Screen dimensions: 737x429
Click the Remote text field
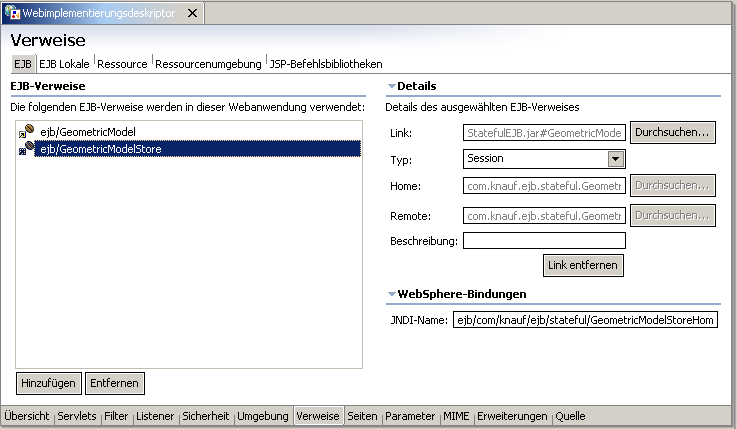[544, 216]
